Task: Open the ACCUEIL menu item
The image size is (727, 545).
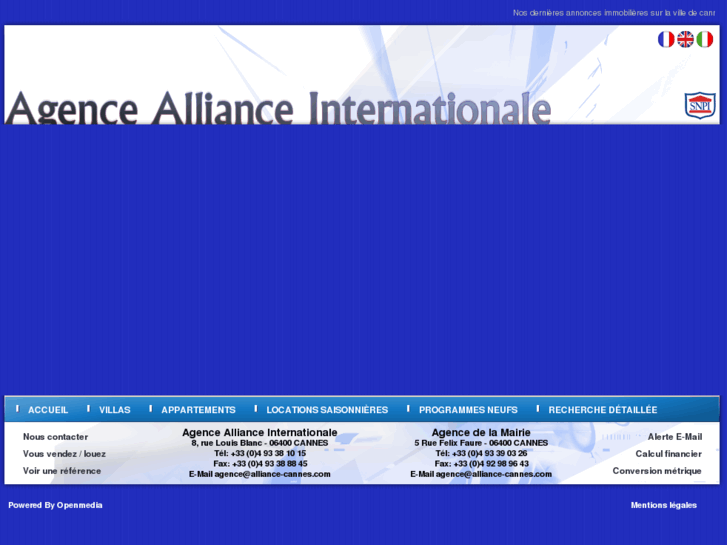Action: pos(48,410)
